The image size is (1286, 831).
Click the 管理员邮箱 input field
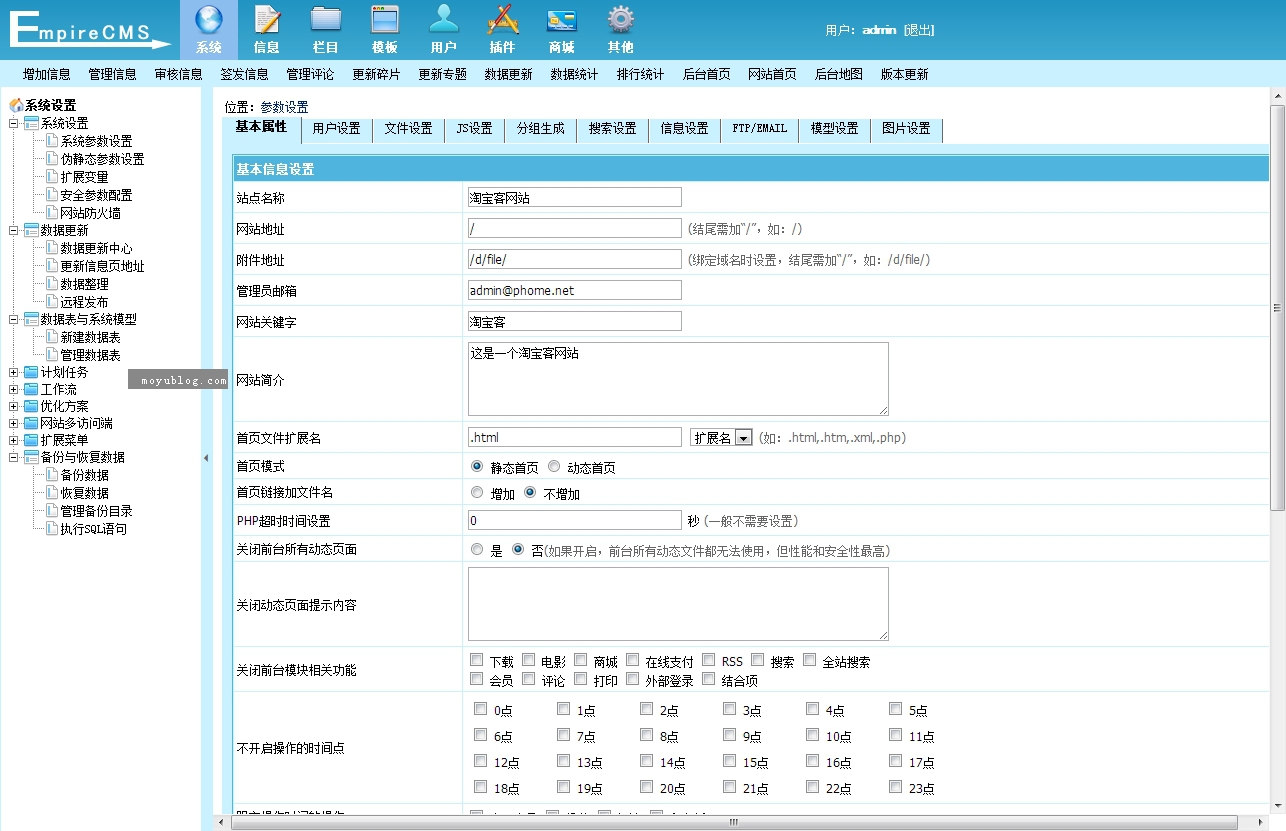(x=575, y=290)
